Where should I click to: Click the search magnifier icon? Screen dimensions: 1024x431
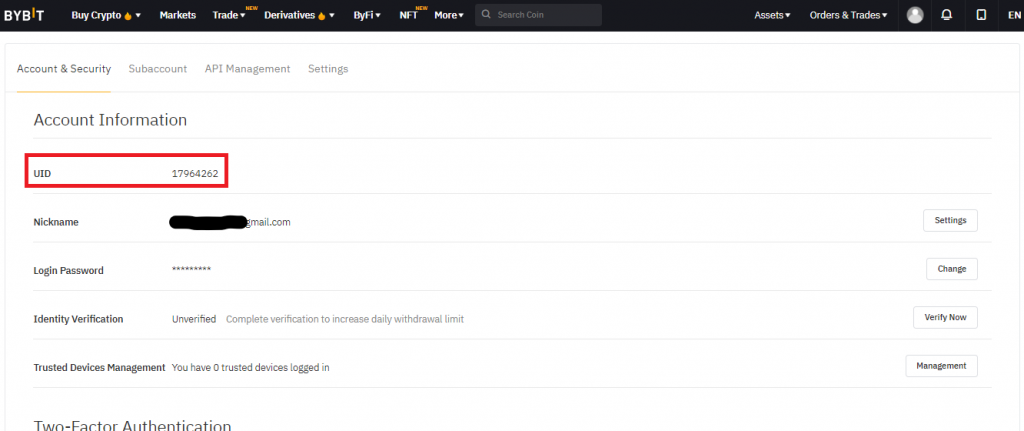486,15
